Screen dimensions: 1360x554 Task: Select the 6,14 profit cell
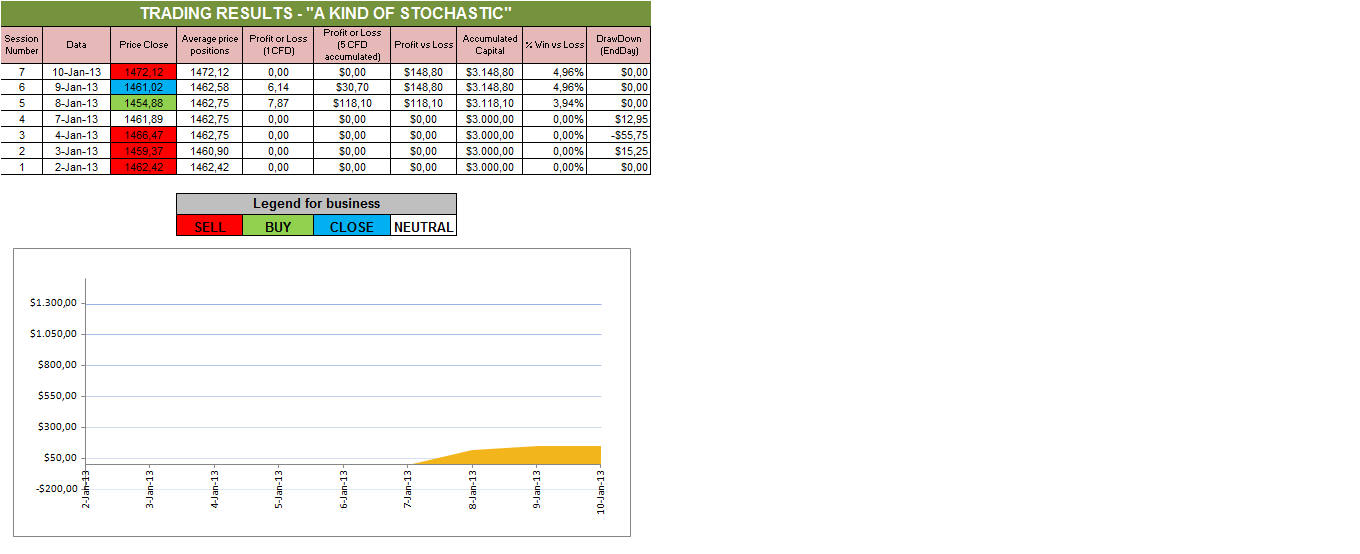[x=278, y=87]
